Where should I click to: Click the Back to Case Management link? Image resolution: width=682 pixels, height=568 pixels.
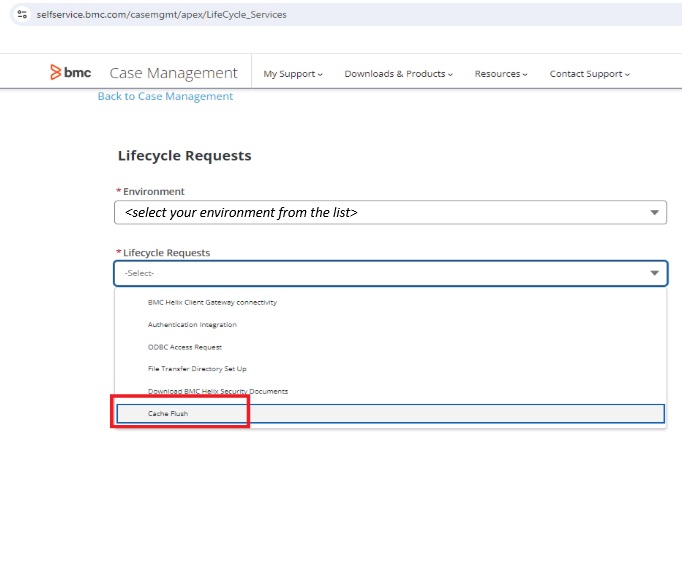(165, 96)
